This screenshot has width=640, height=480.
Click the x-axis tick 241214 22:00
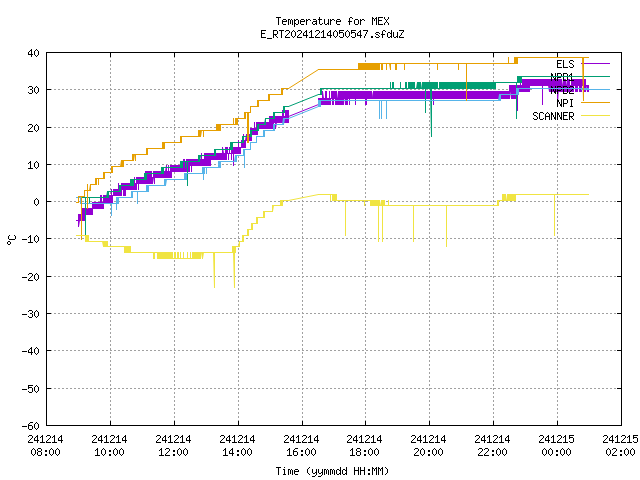492,446
